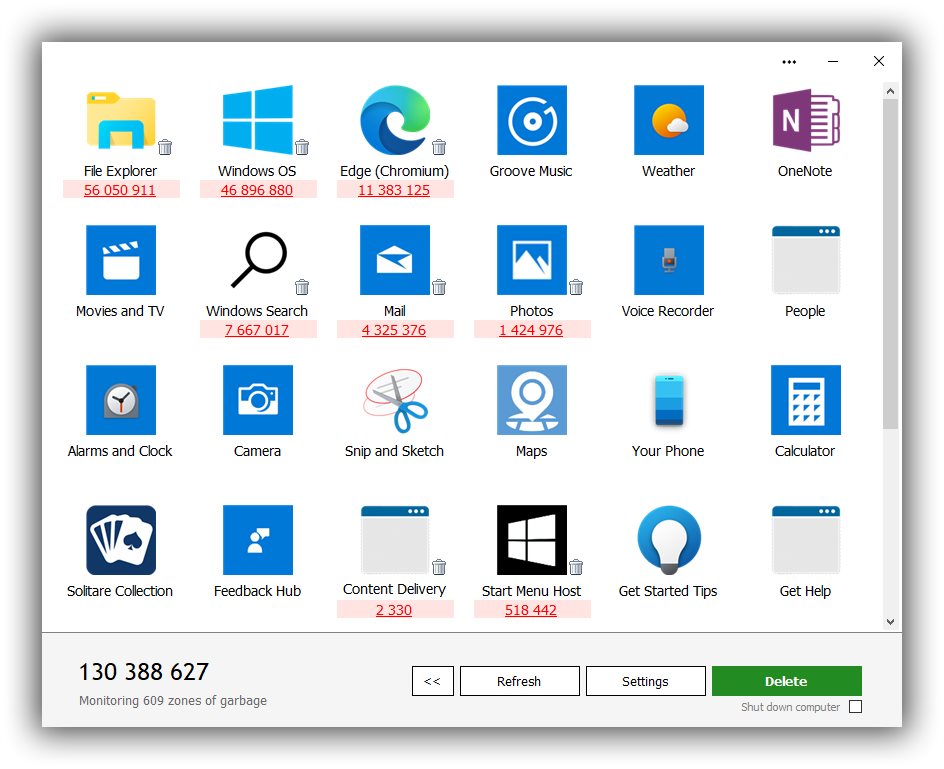The width and height of the screenshot is (944, 769).
Task: Enable the Shut down computer checkbox
Action: point(856,707)
